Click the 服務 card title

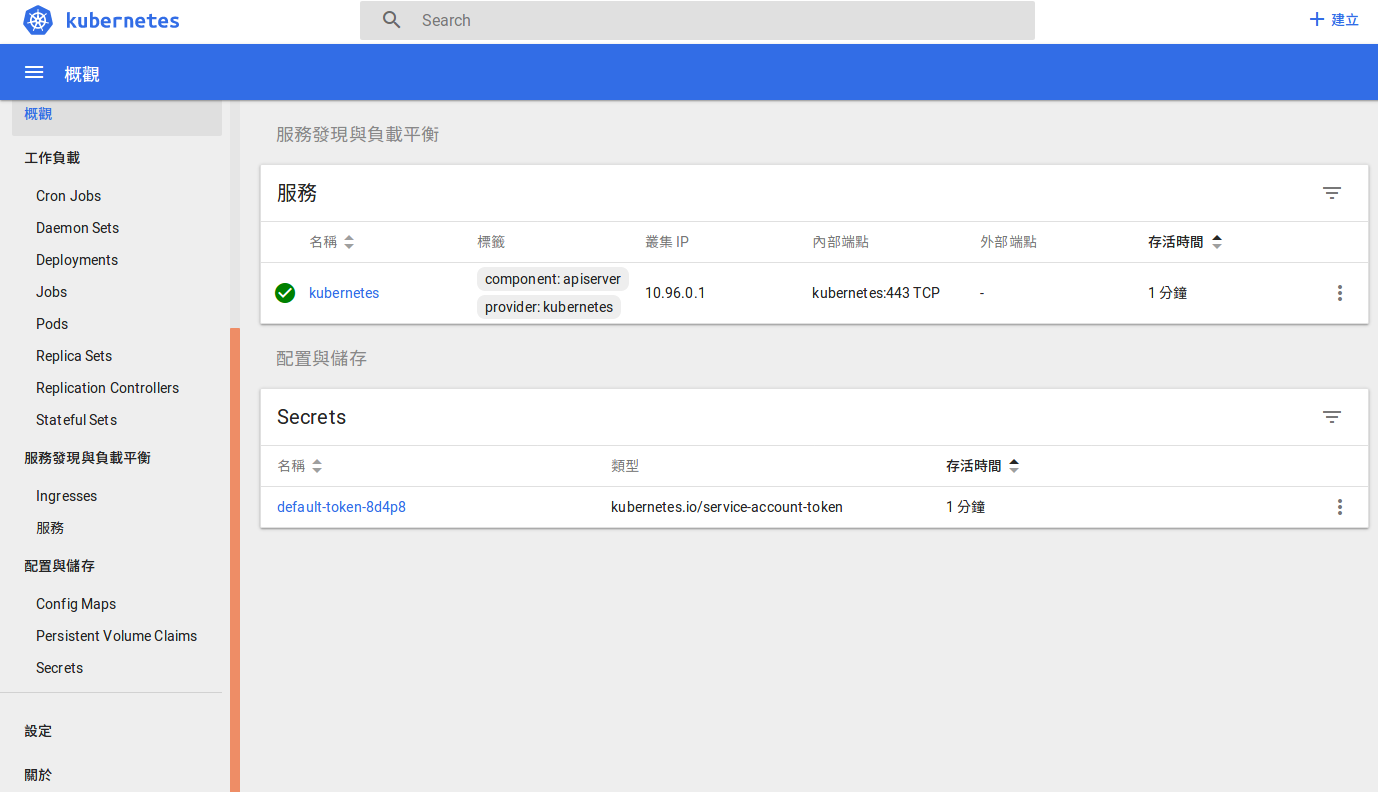(297, 193)
